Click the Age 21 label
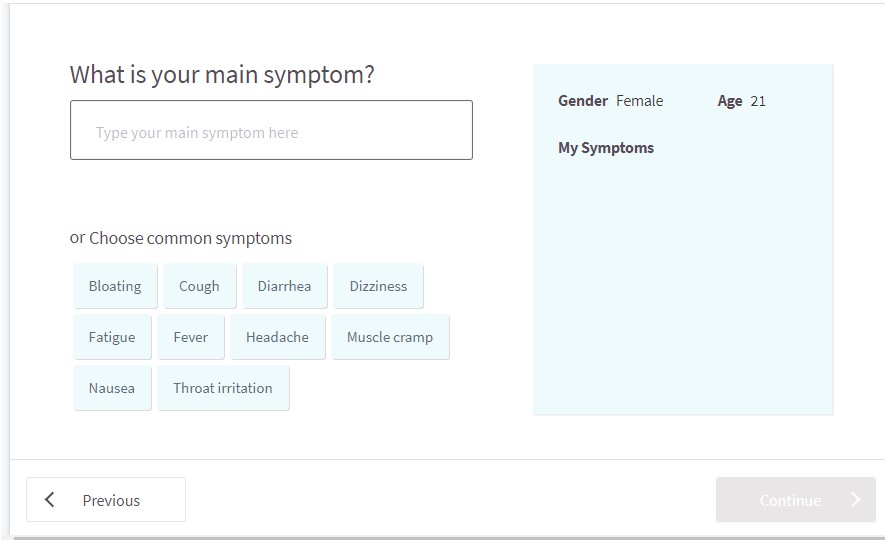Viewport: 885px width, 540px height. 742,101
